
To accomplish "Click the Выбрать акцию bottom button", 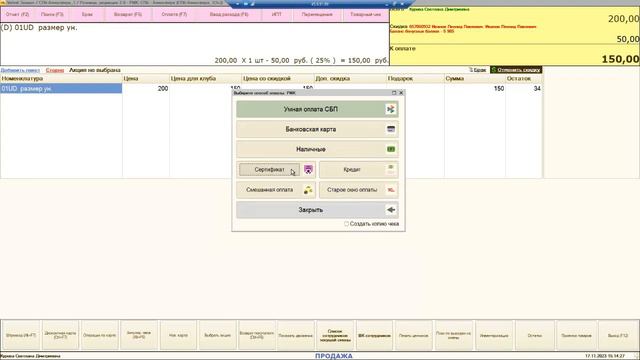I will (x=218, y=335).
